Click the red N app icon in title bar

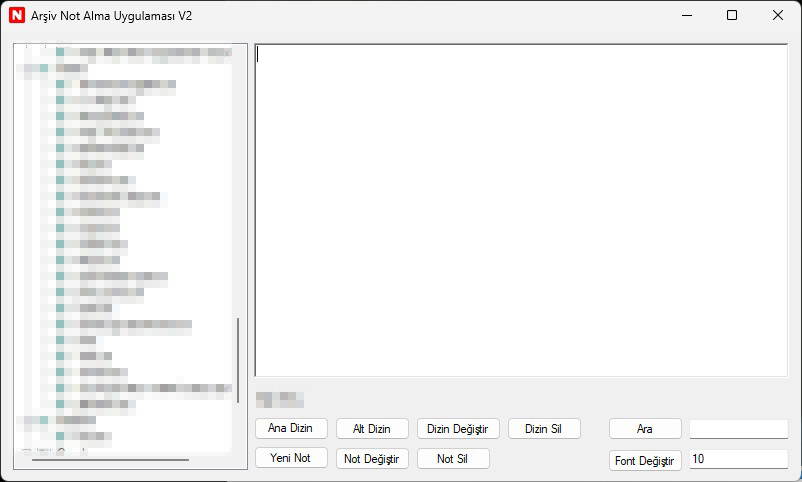(16, 15)
